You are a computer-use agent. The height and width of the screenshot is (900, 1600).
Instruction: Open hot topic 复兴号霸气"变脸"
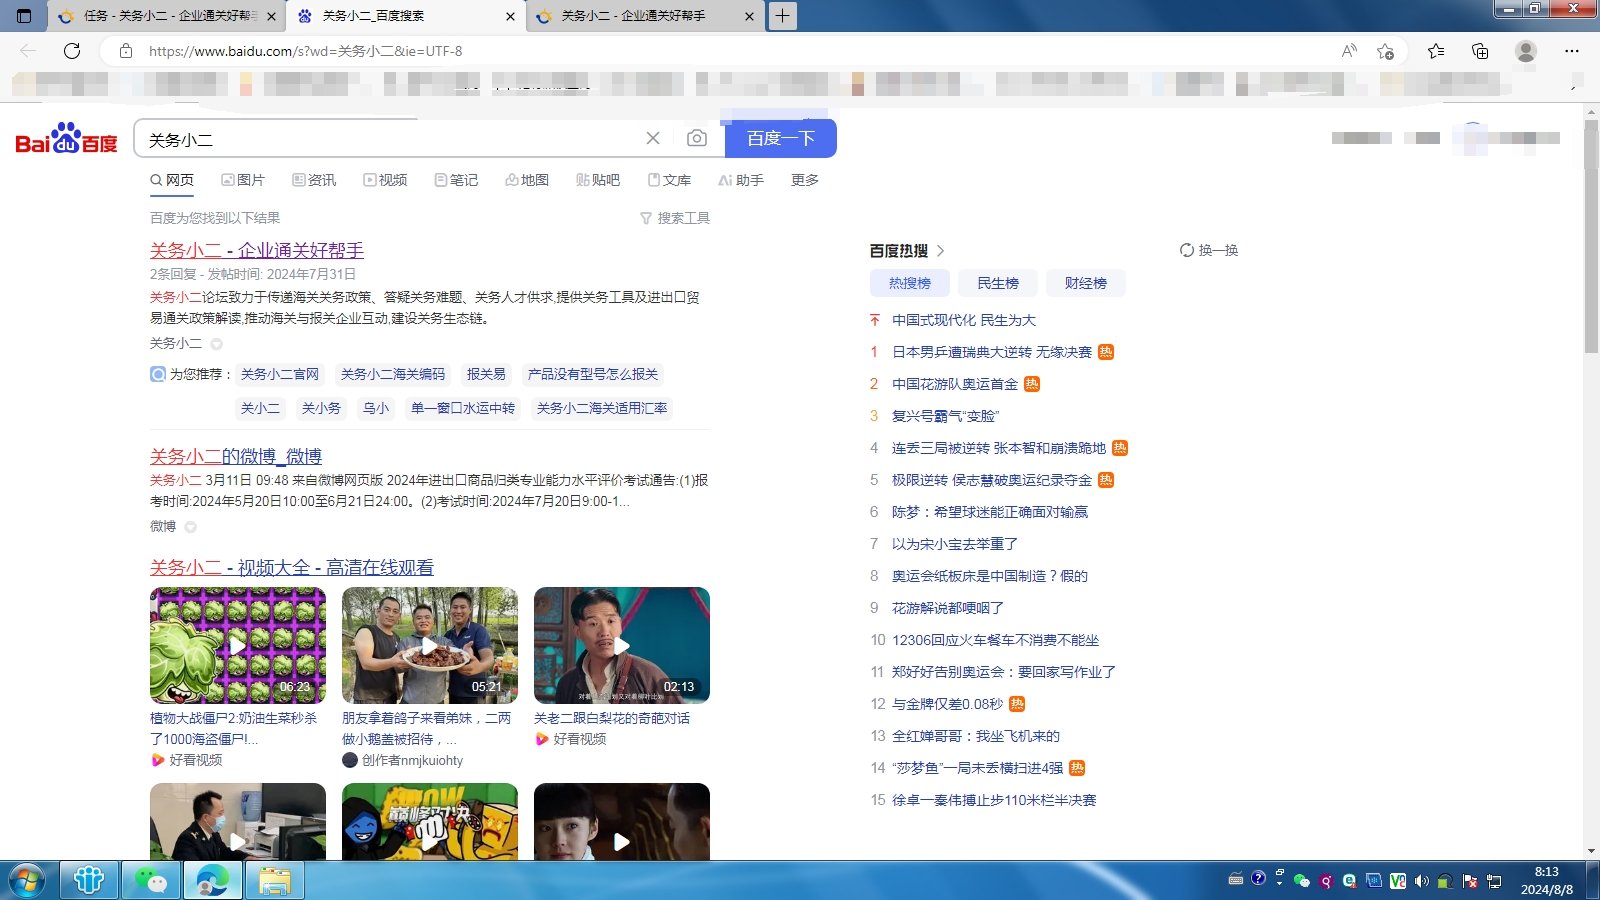[x=945, y=416]
